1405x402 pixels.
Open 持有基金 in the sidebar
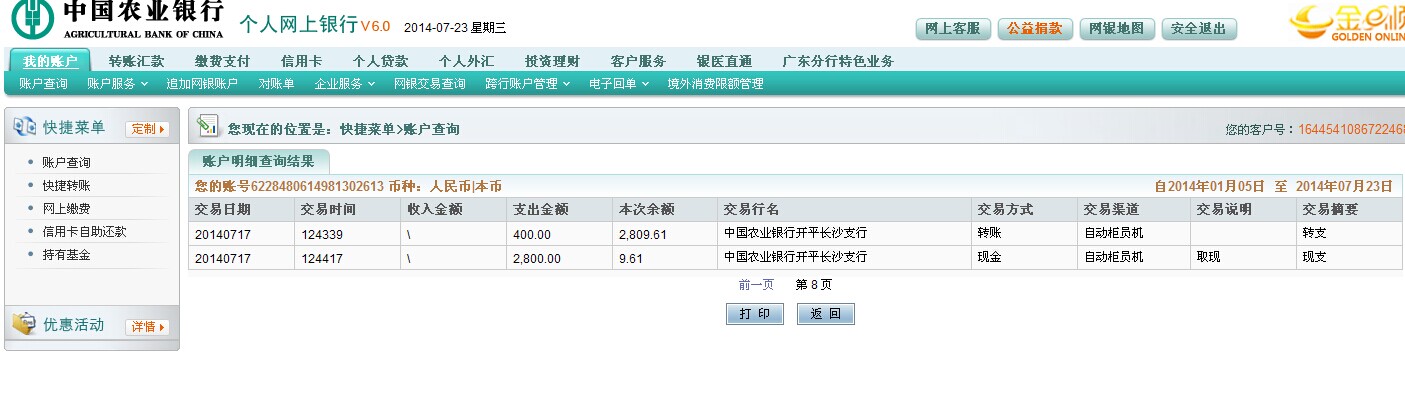click(x=66, y=255)
